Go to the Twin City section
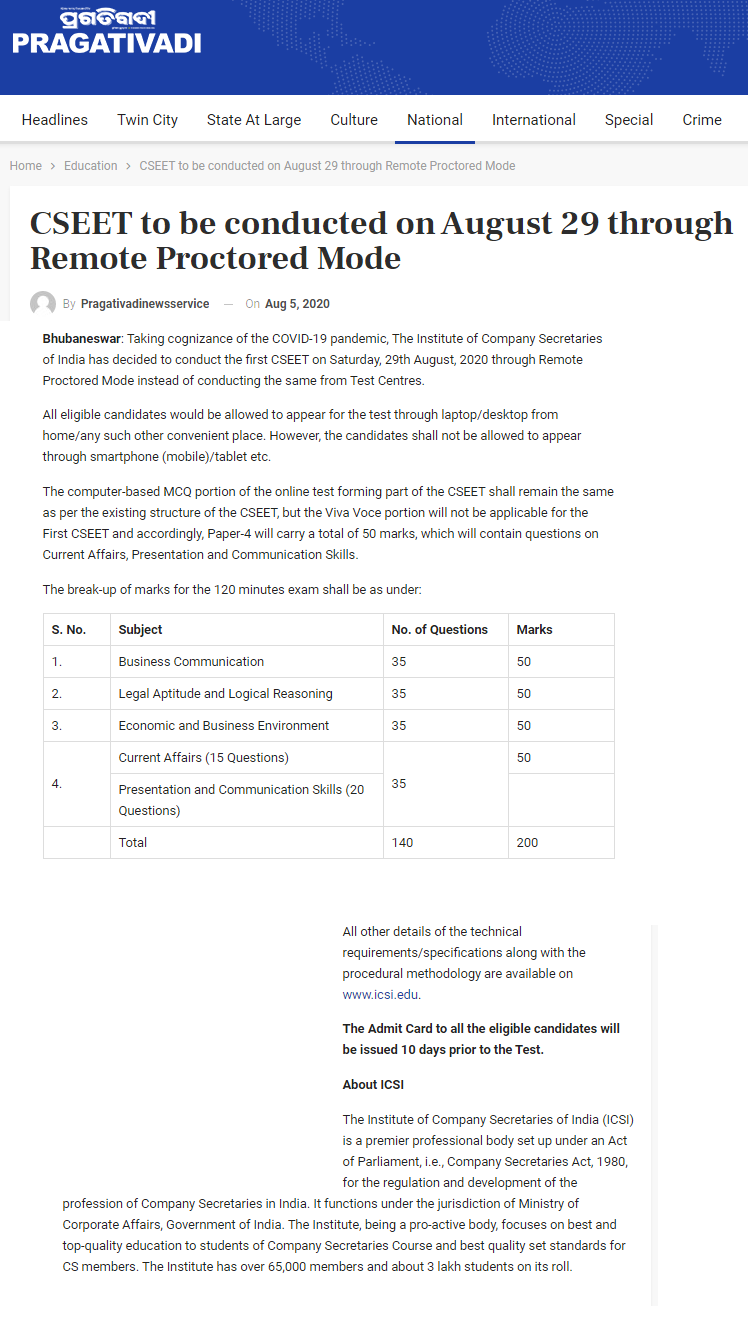Viewport: 748px width, 1320px height. tap(147, 120)
